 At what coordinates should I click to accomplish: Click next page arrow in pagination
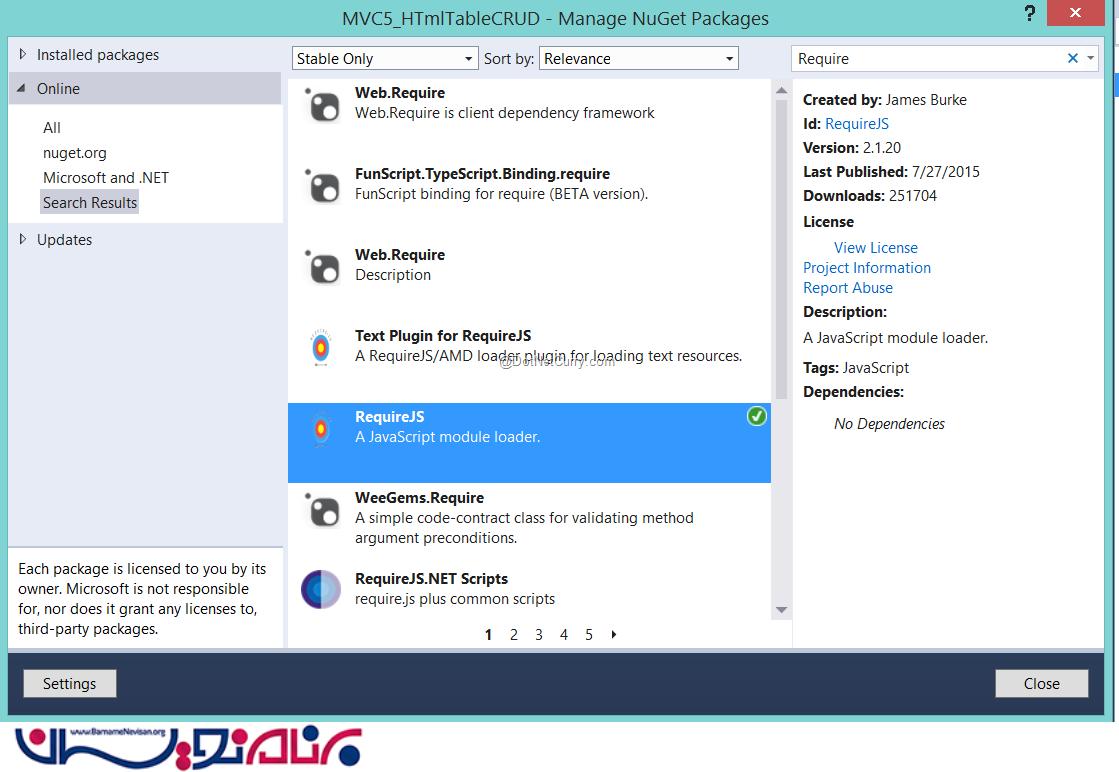(x=613, y=635)
